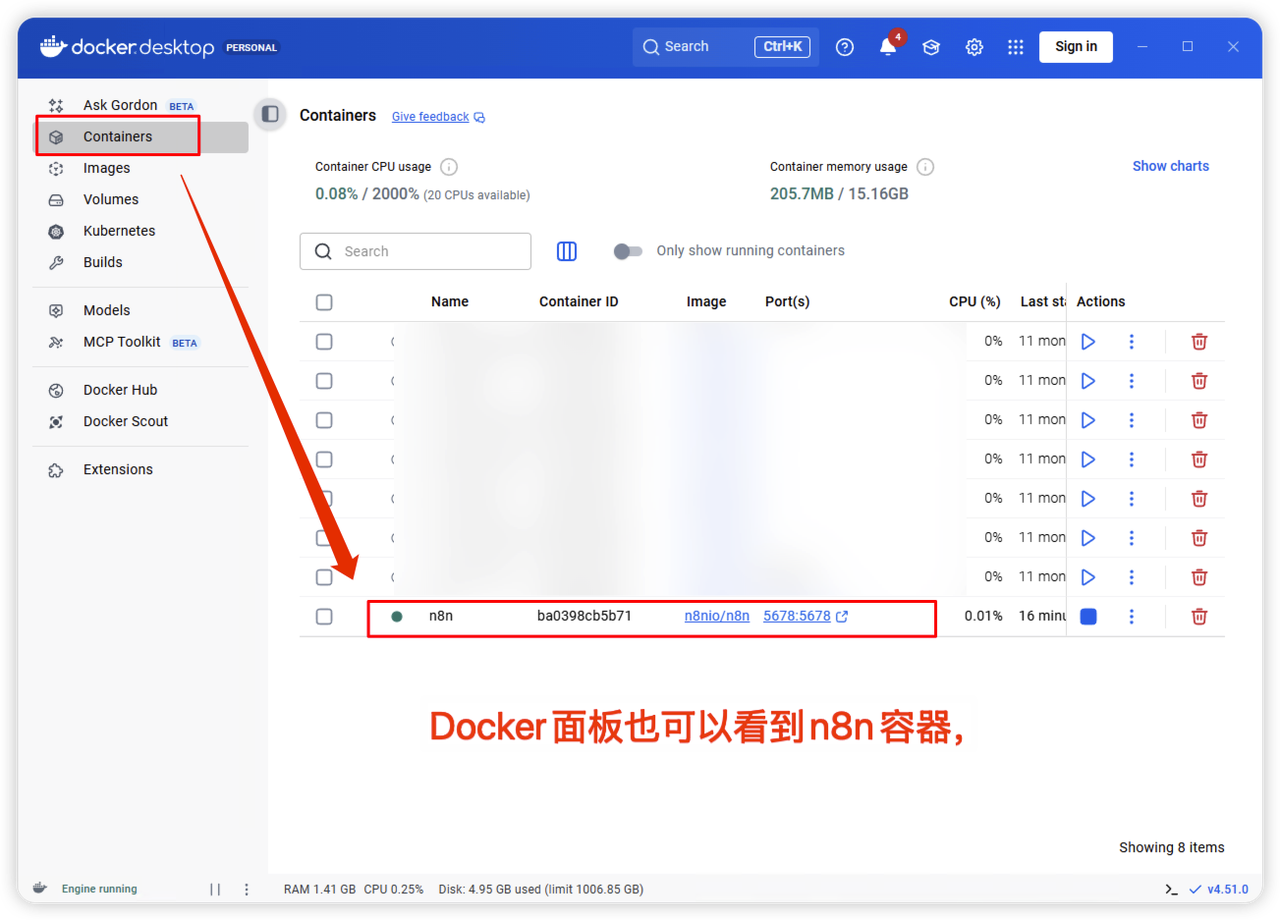Screen dimensions: 1280x920
Task: Delete the n8n container
Action: pos(1199,616)
